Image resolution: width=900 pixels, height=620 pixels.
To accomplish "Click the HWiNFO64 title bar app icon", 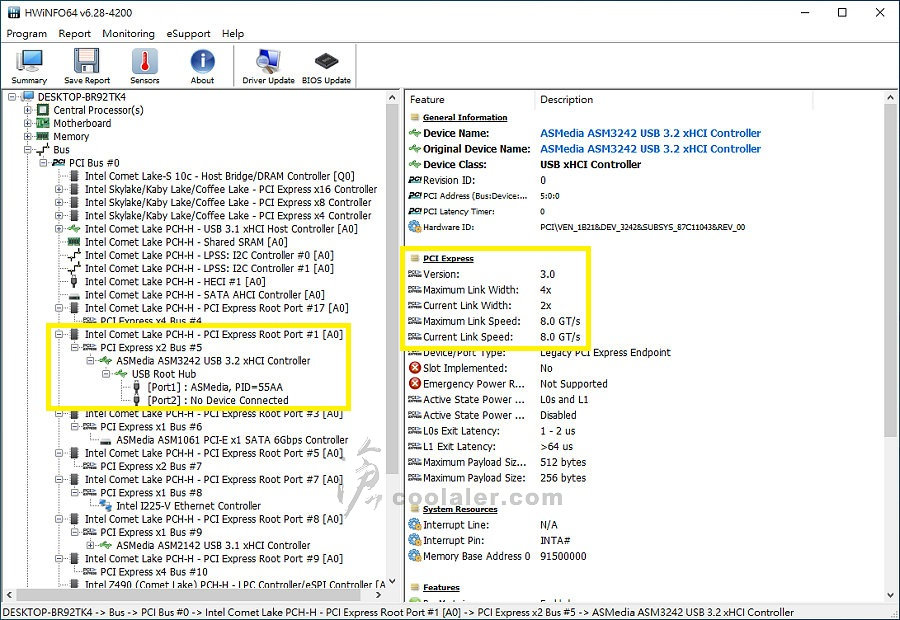I will click(14, 12).
